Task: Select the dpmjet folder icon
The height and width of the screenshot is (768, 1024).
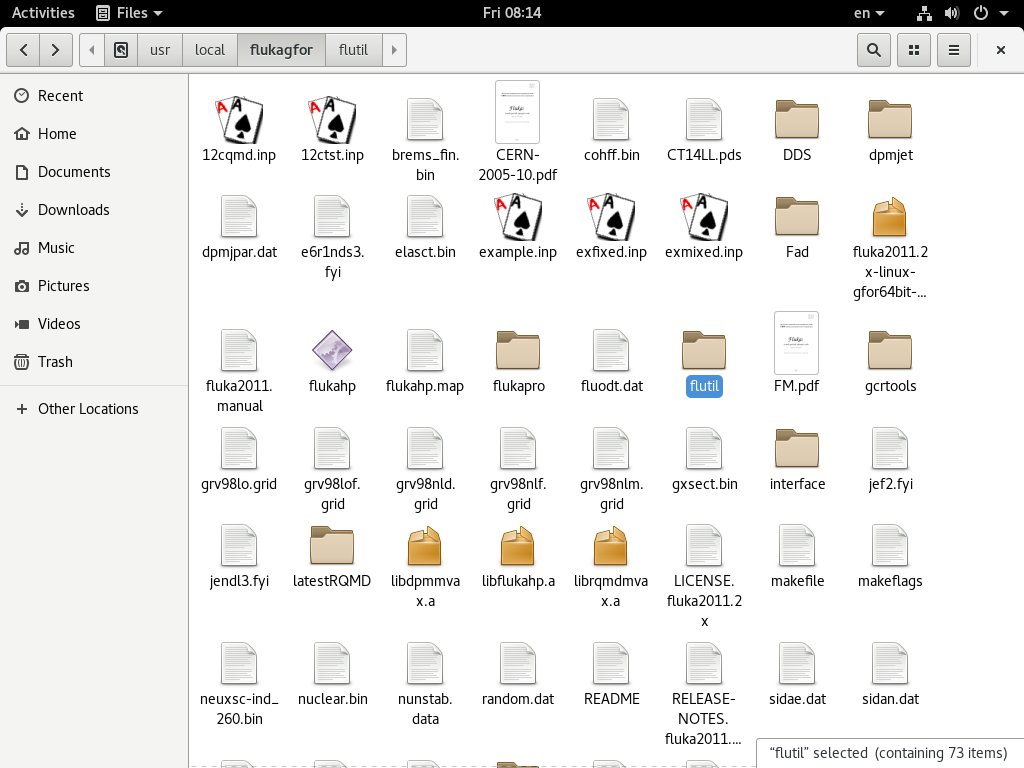Action: 890,120
